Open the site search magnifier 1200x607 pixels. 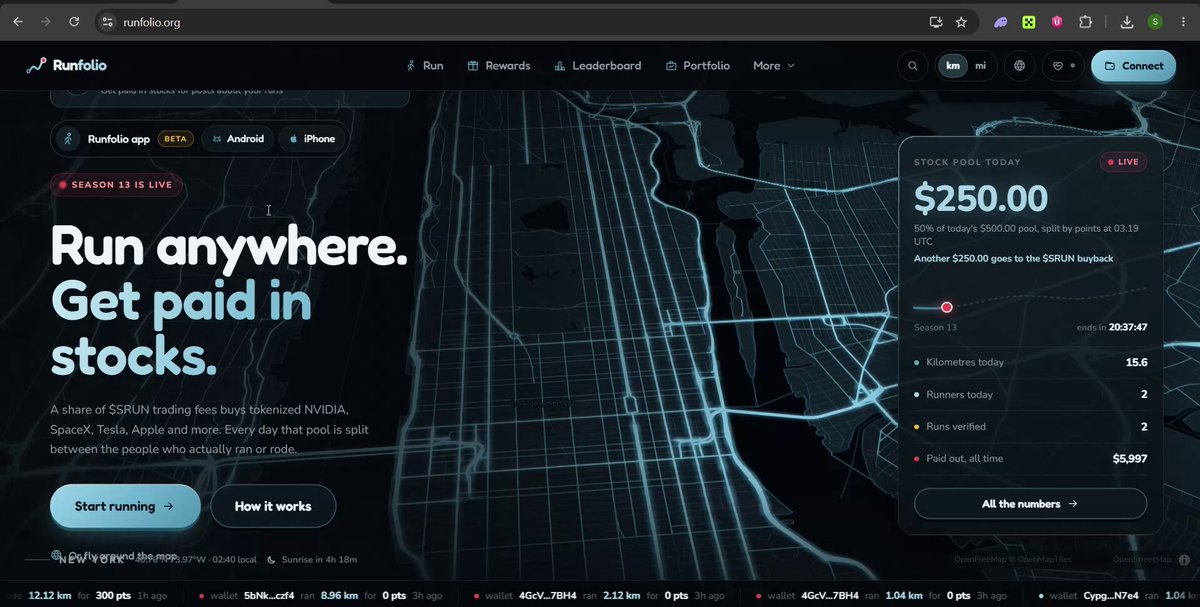coord(913,66)
